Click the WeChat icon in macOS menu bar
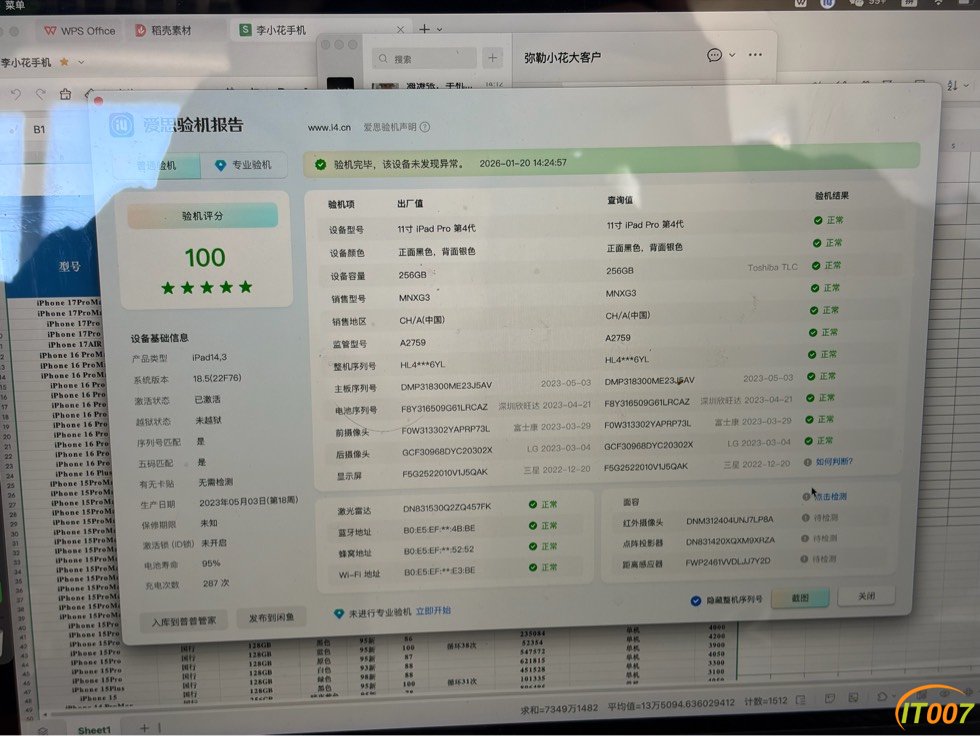This screenshot has height=736, width=980. pos(859,3)
